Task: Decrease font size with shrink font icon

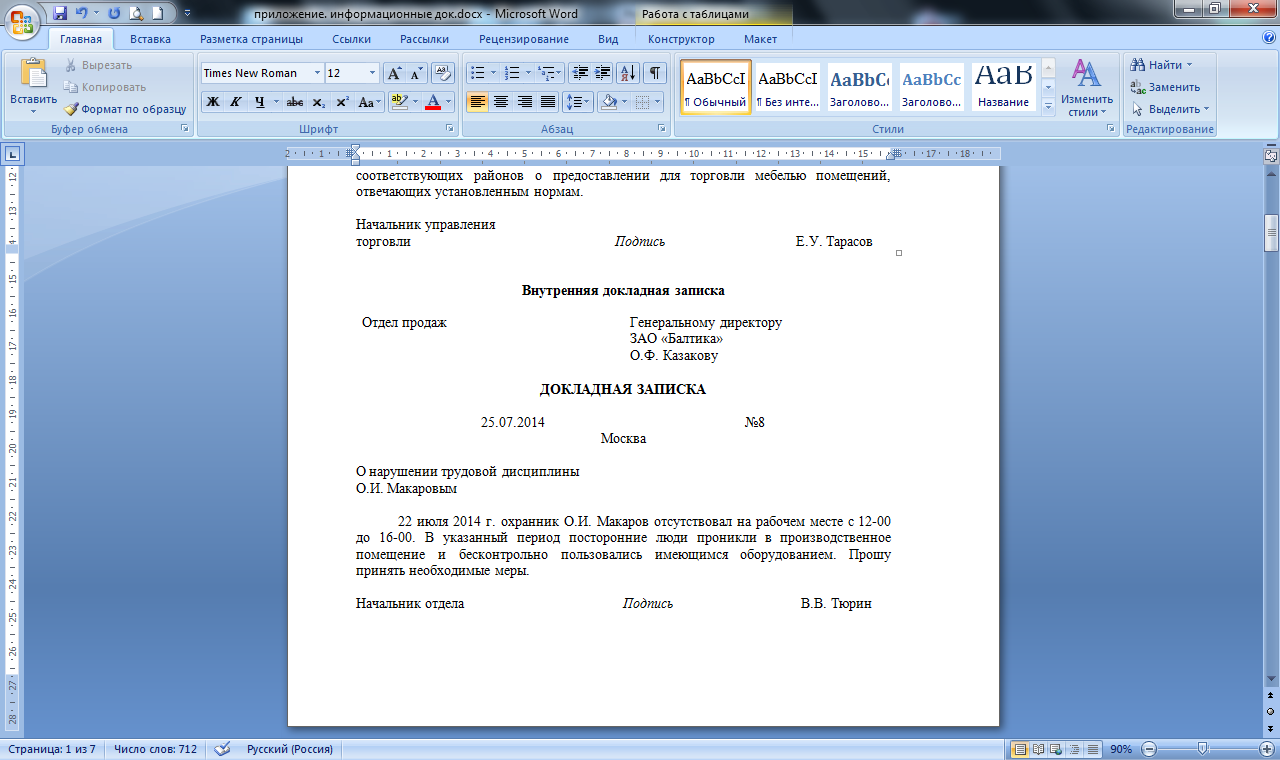Action: tap(417, 73)
